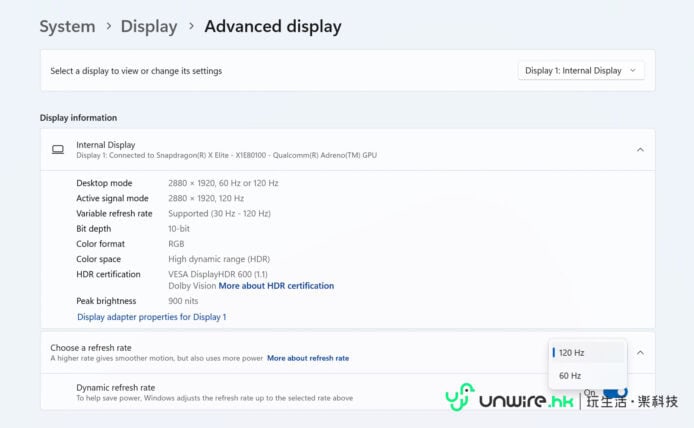This screenshot has width=694, height=428.
Task: Click the unwire.hk logo watermark
Action: [508, 400]
